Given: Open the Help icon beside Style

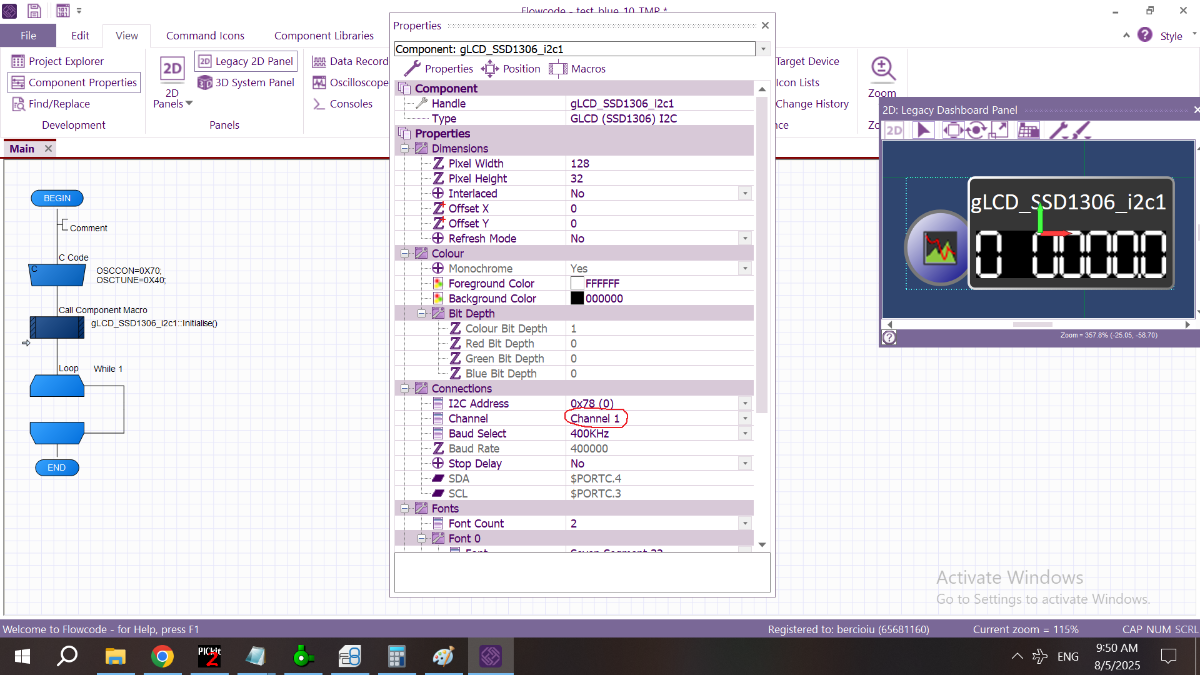Looking at the screenshot, I should [1145, 35].
